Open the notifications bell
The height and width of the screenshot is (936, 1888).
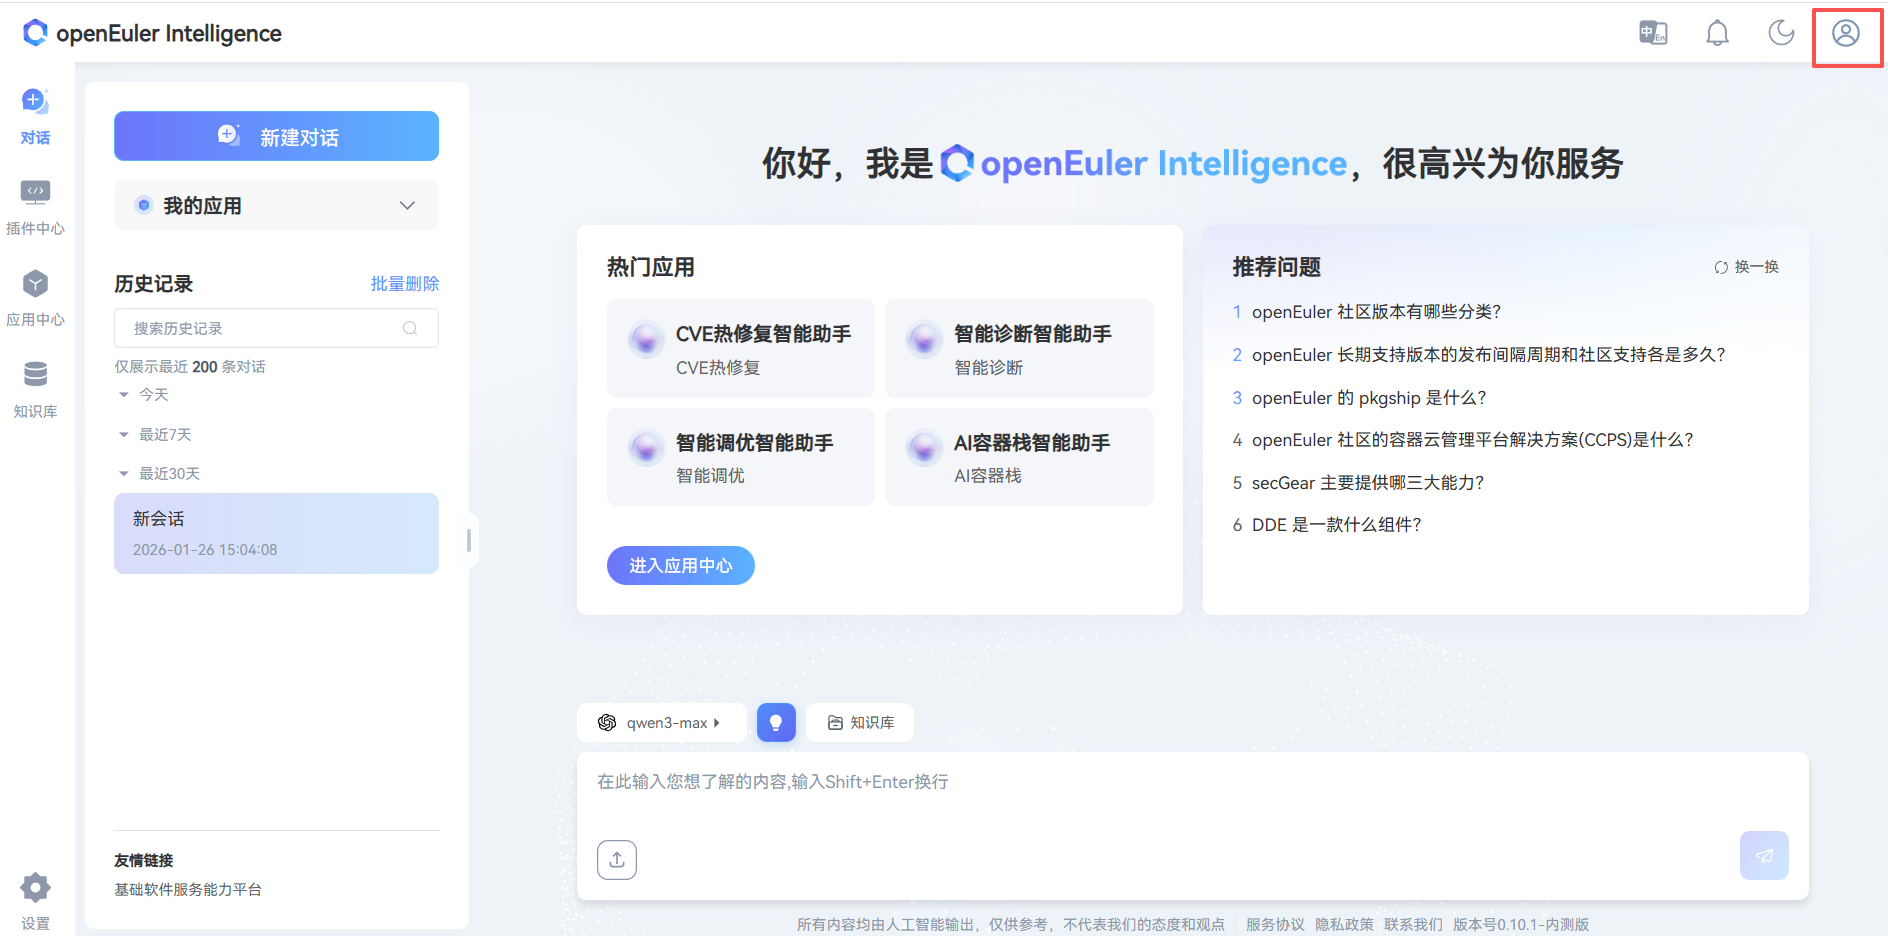(x=1717, y=33)
